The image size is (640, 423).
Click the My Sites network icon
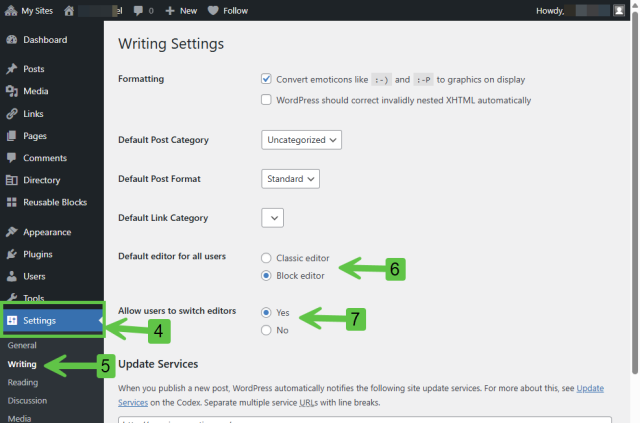click(11, 11)
